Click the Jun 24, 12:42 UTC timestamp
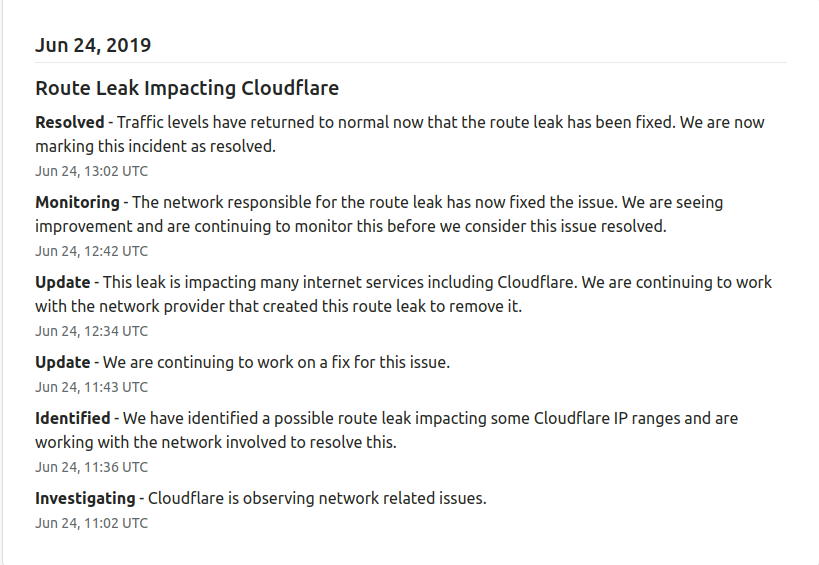Screen dimensions: 819x565 point(91,251)
